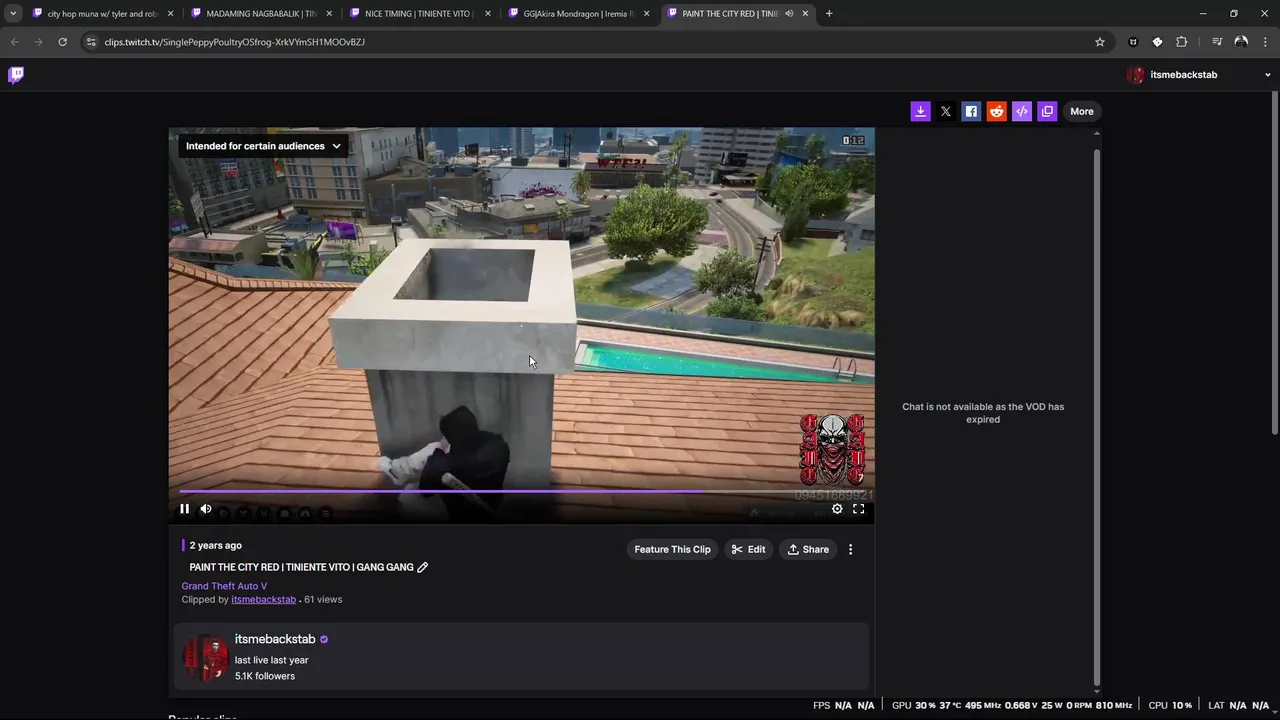Copy the embed code with the </> icon
Image resolution: width=1280 pixels, height=720 pixels.
1021,111
